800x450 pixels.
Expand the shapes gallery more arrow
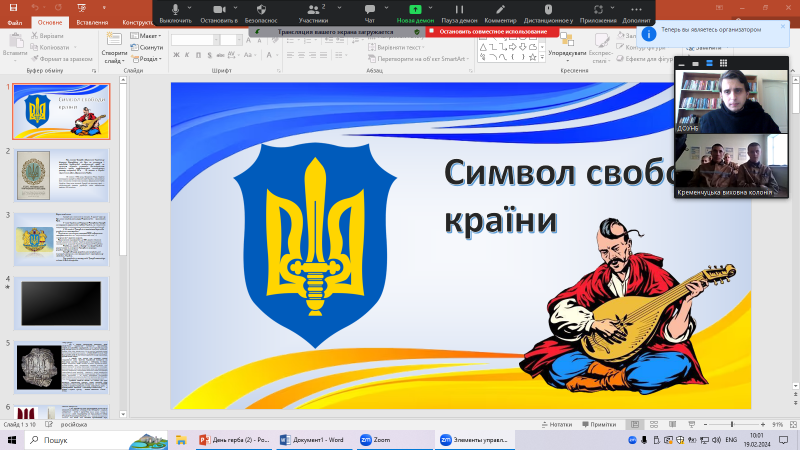click(x=542, y=58)
